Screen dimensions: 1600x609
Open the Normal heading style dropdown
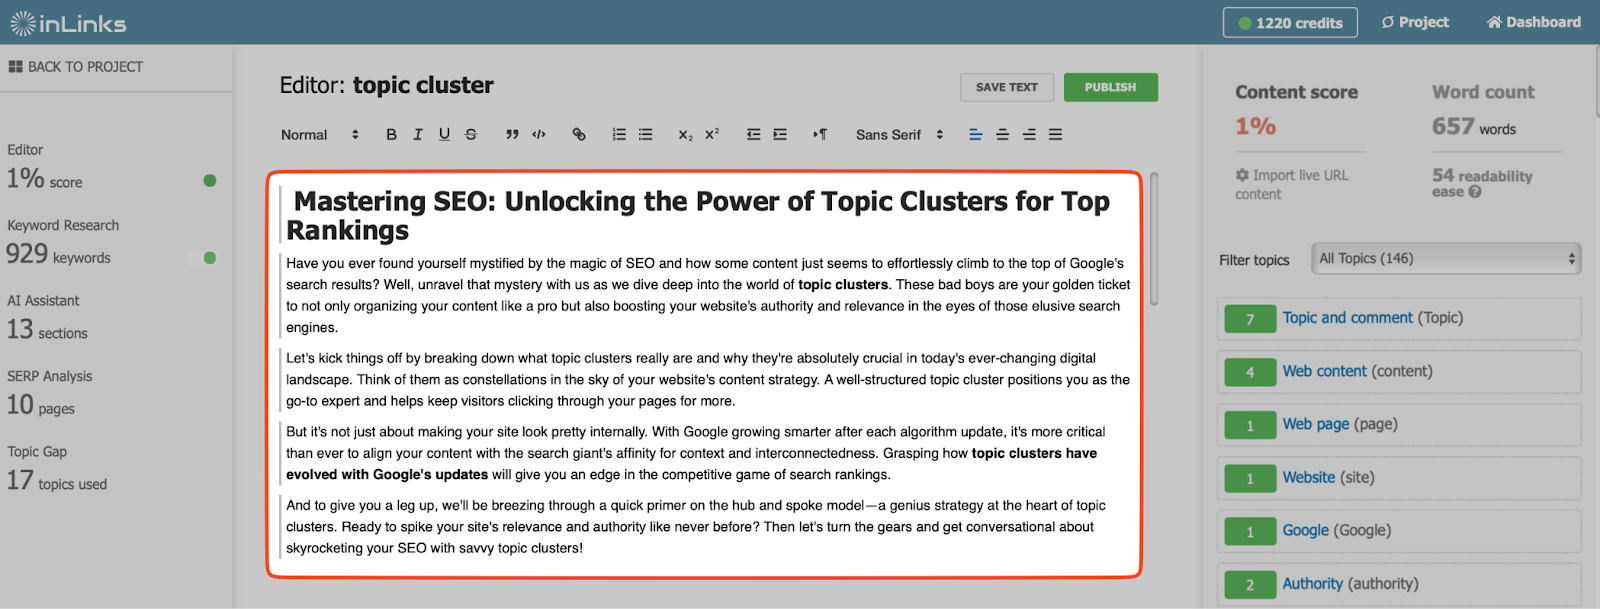(x=319, y=135)
